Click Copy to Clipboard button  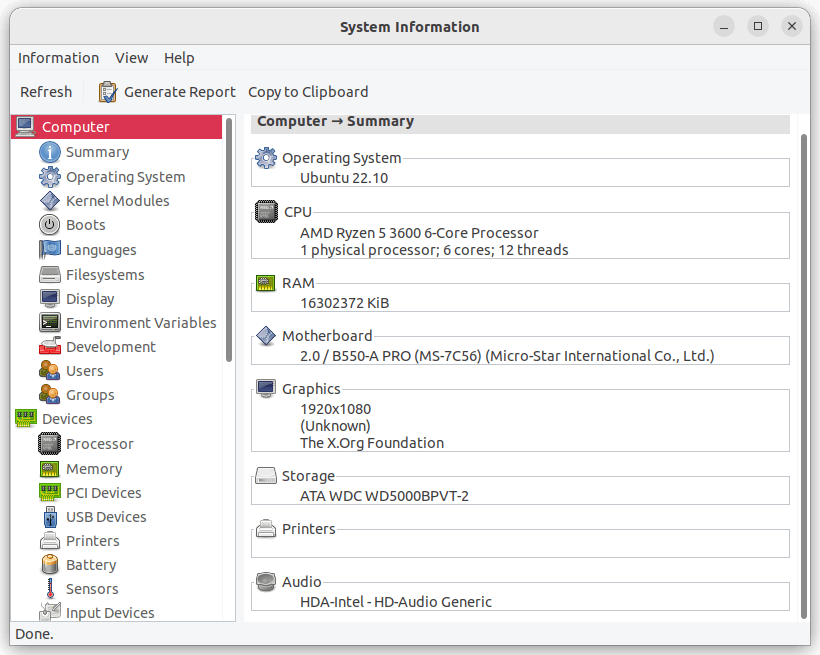click(x=308, y=92)
